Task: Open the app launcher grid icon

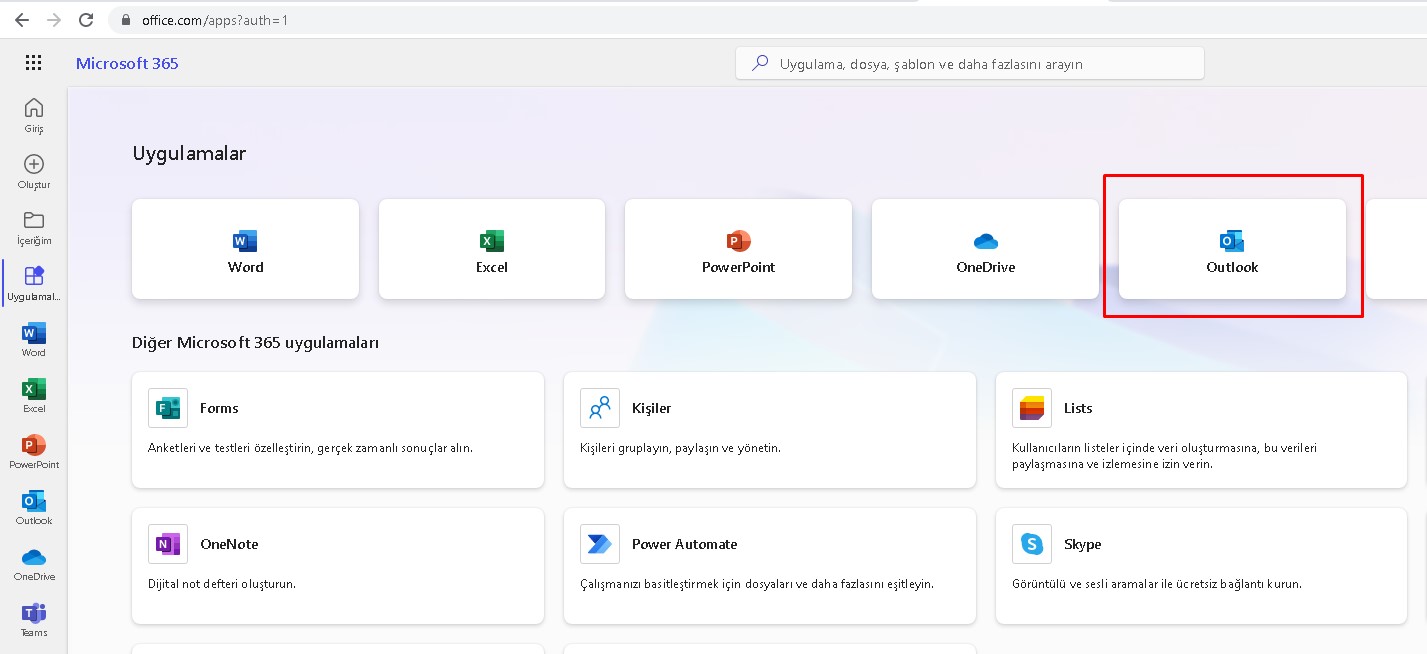Action: click(33, 63)
